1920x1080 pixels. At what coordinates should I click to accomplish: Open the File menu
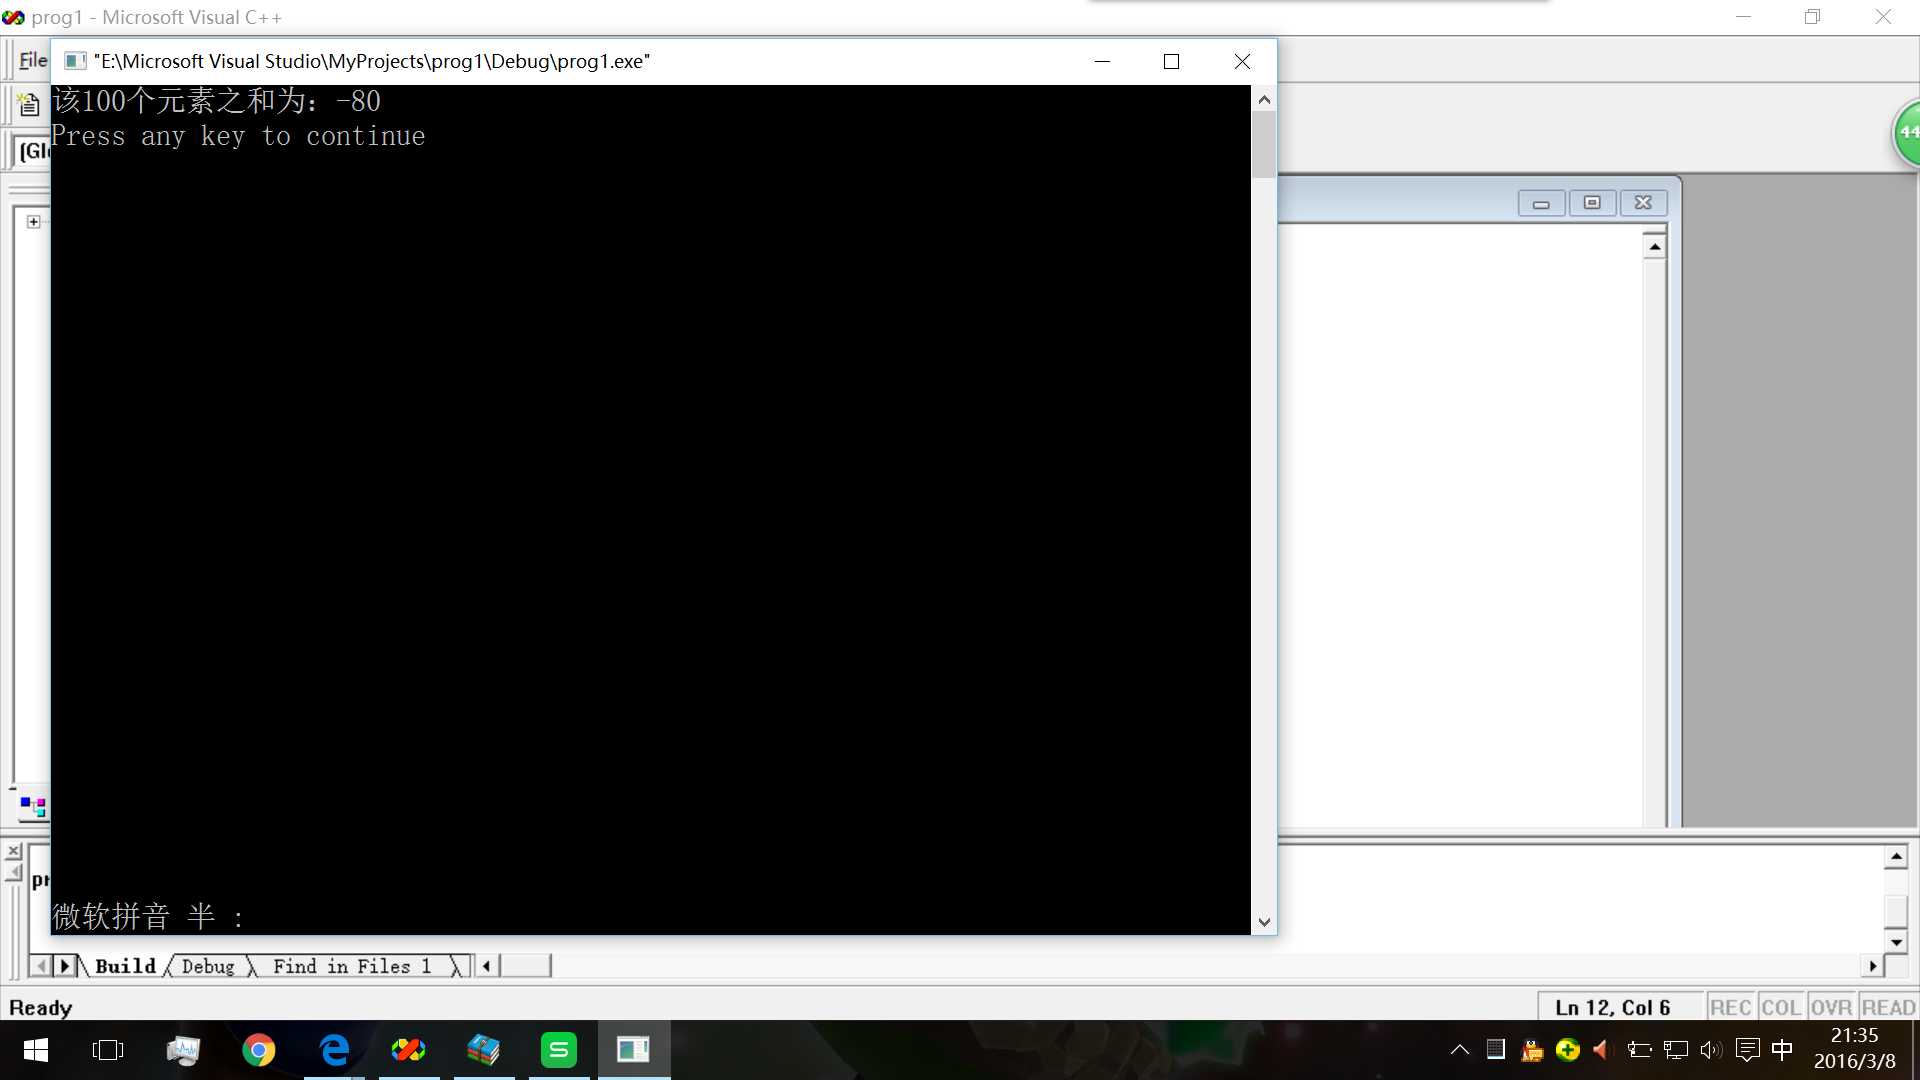coord(33,60)
